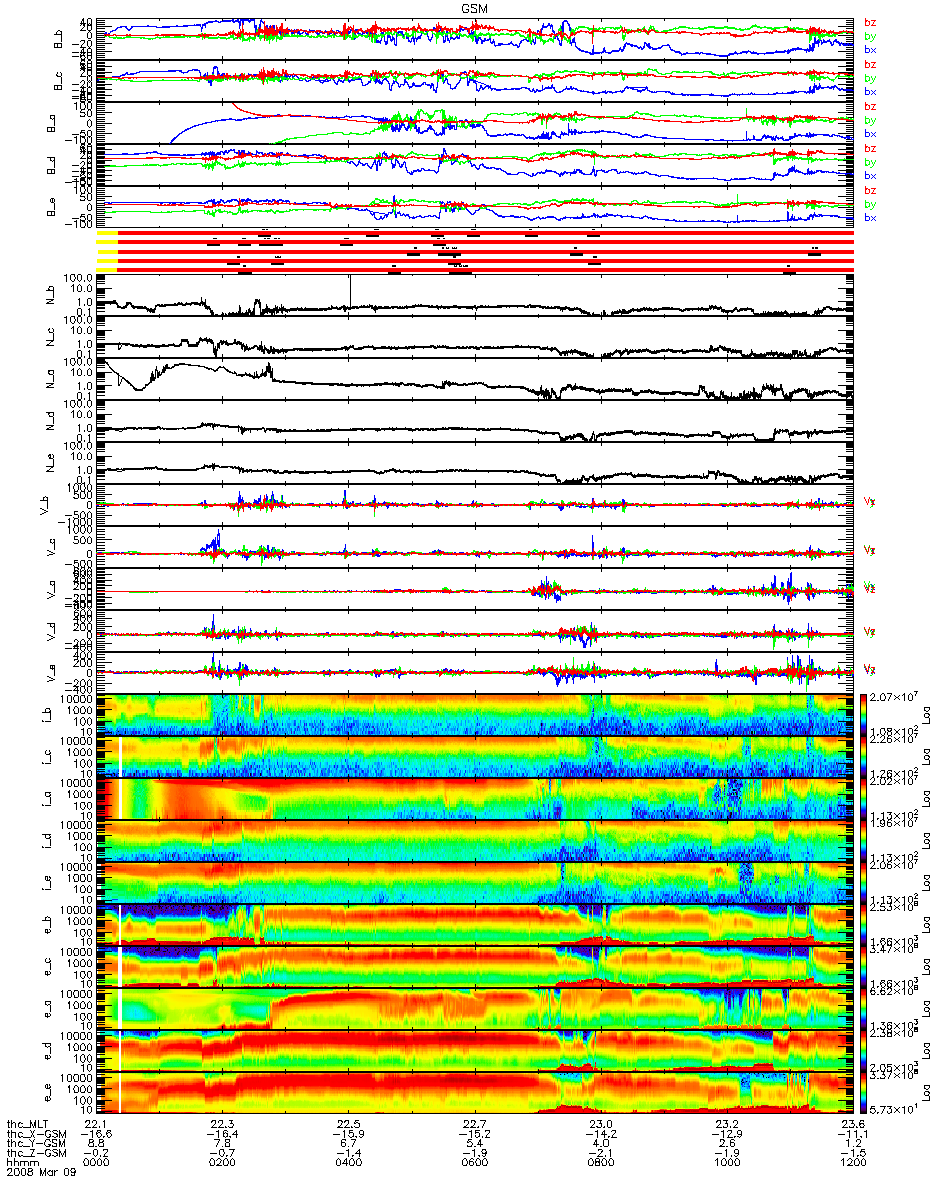Click the hhmm time axis label
This screenshot has width=930, height=1200.
[x=22, y=1163]
